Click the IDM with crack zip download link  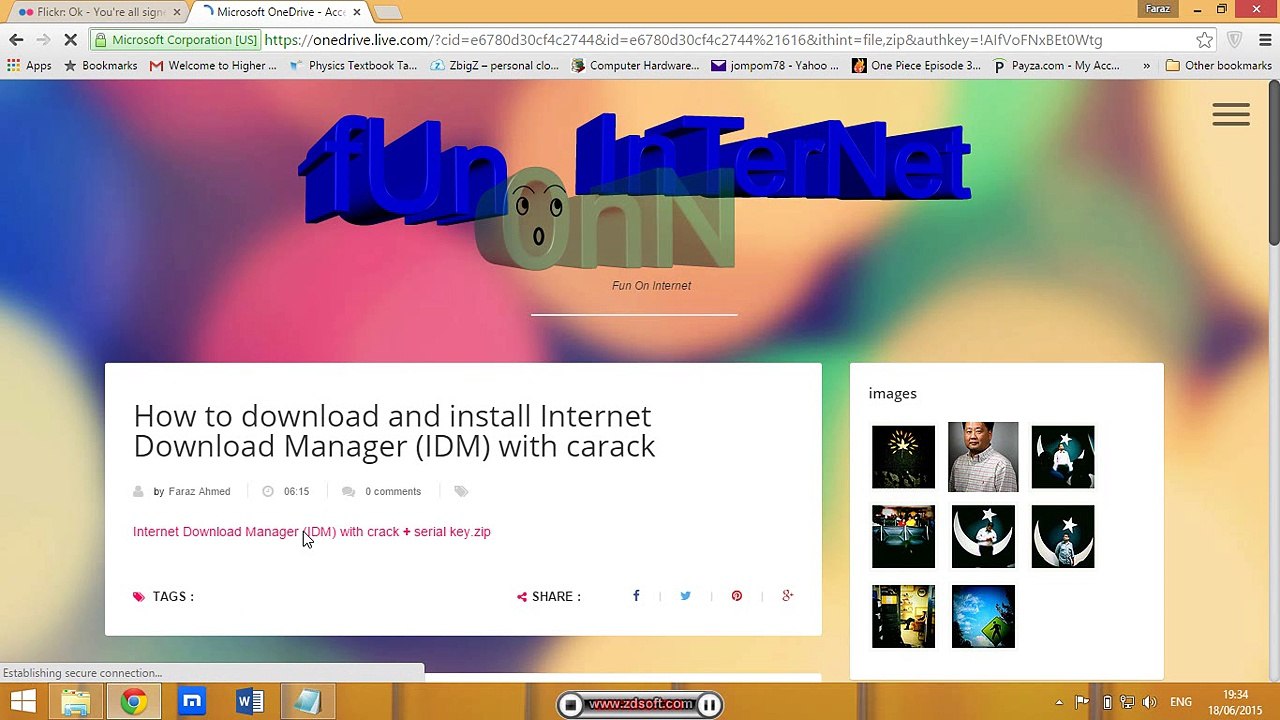pos(312,532)
